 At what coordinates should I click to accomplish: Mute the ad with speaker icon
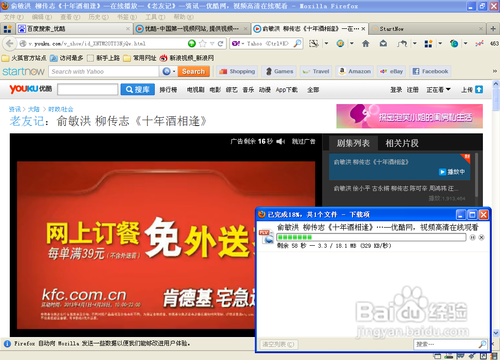(280, 141)
